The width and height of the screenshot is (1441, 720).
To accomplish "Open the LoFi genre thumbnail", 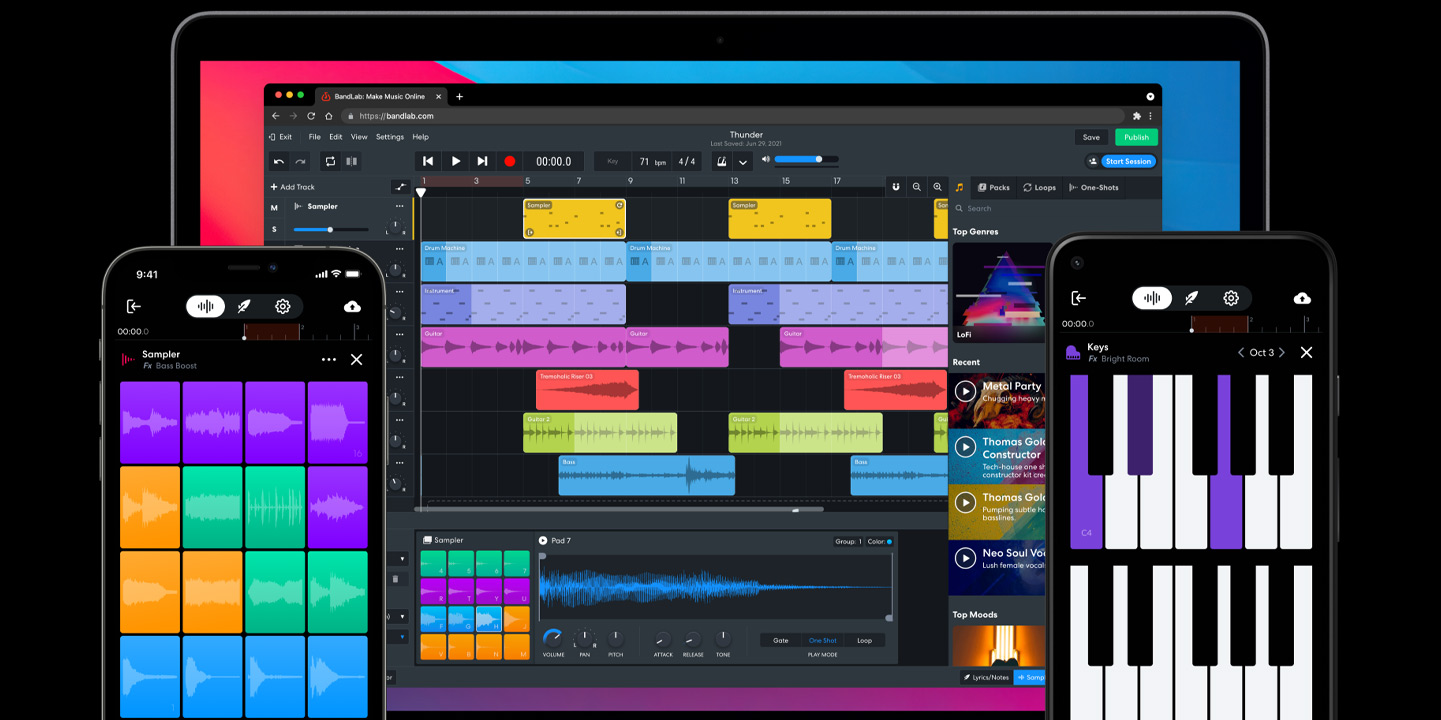I will pos(998,293).
